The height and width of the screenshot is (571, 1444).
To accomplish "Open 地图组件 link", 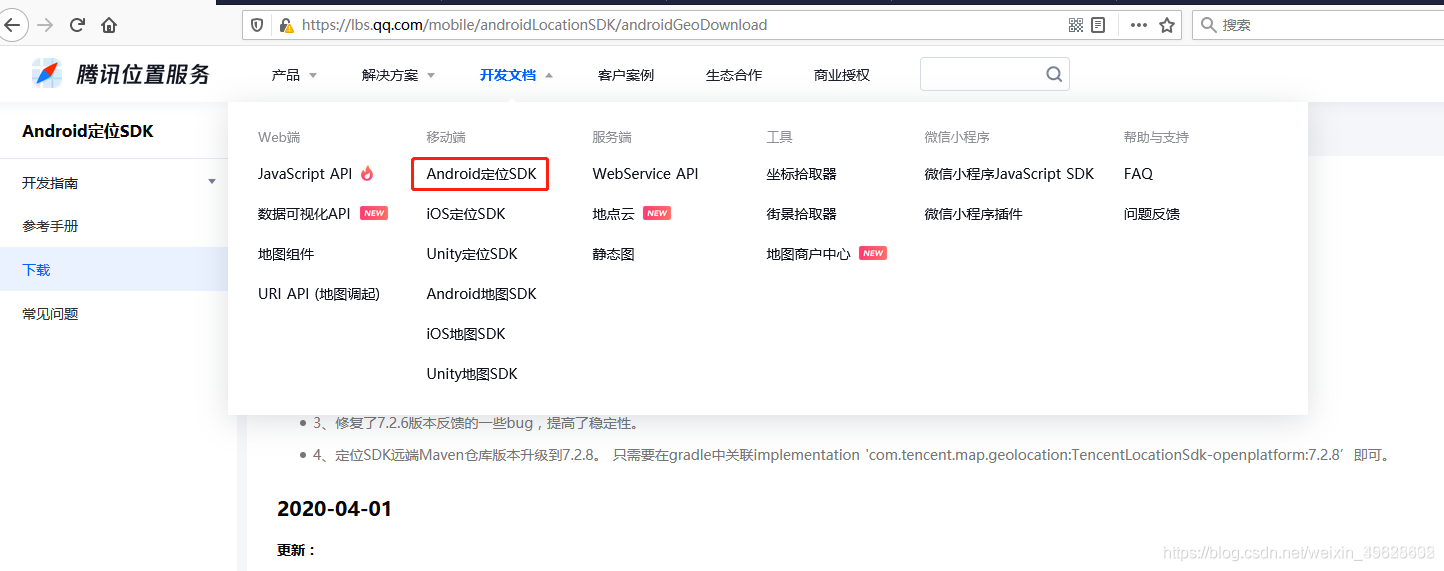I will point(286,254).
